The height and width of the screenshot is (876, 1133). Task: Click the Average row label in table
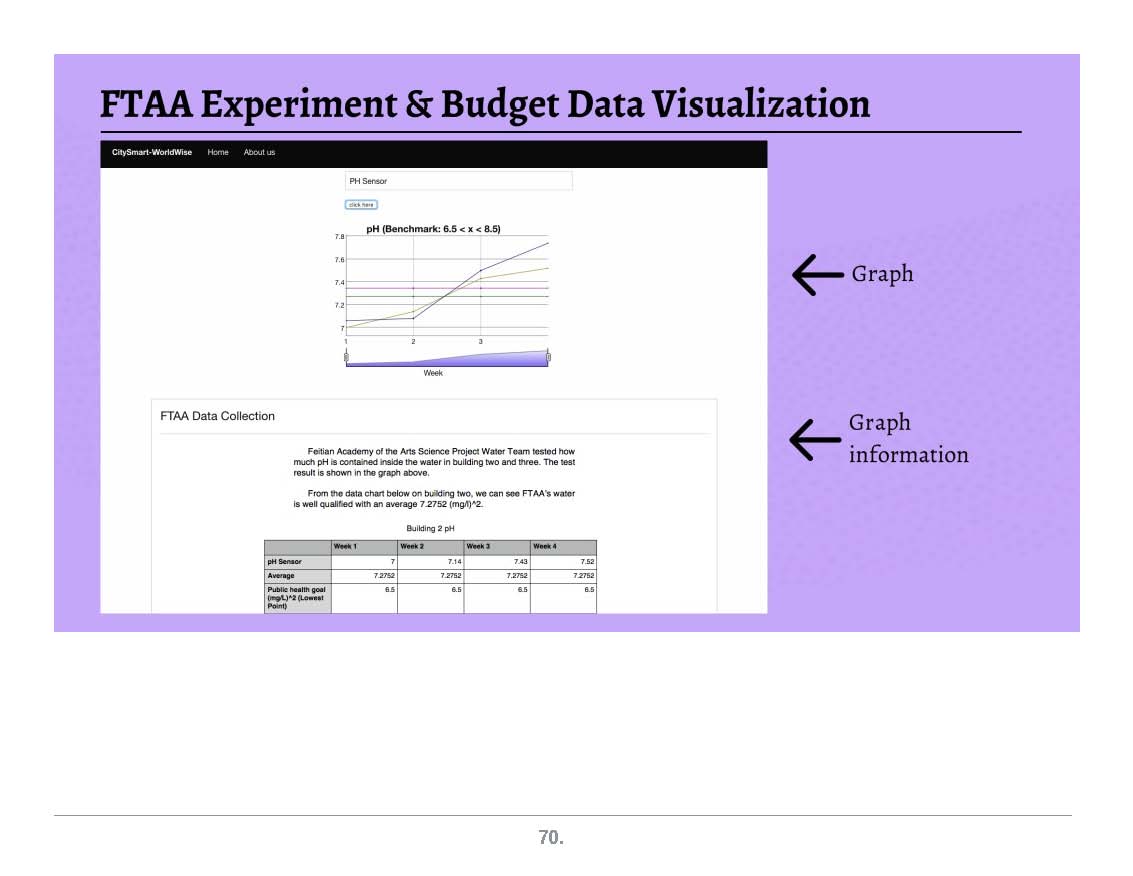(281, 576)
